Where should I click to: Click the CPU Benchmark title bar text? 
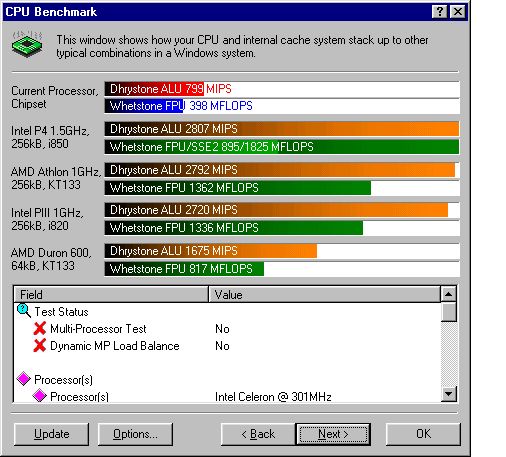(51, 12)
